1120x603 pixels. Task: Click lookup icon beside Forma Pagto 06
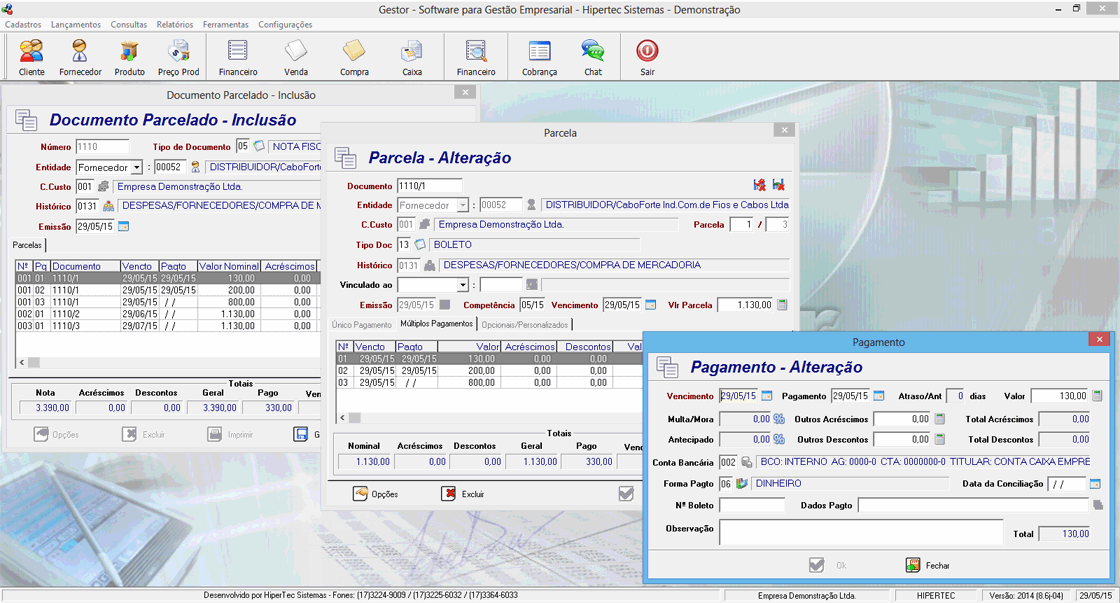pyautogui.click(x=741, y=483)
